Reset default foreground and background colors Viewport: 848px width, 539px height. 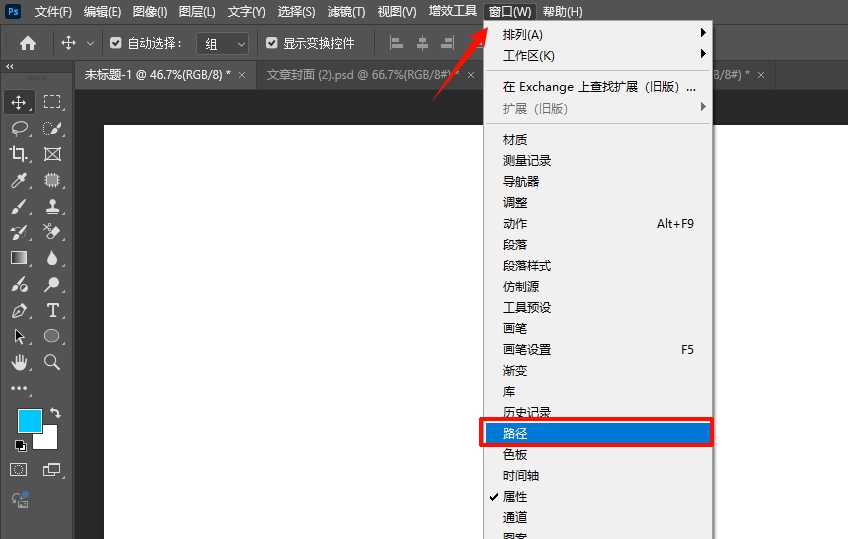coord(21,445)
